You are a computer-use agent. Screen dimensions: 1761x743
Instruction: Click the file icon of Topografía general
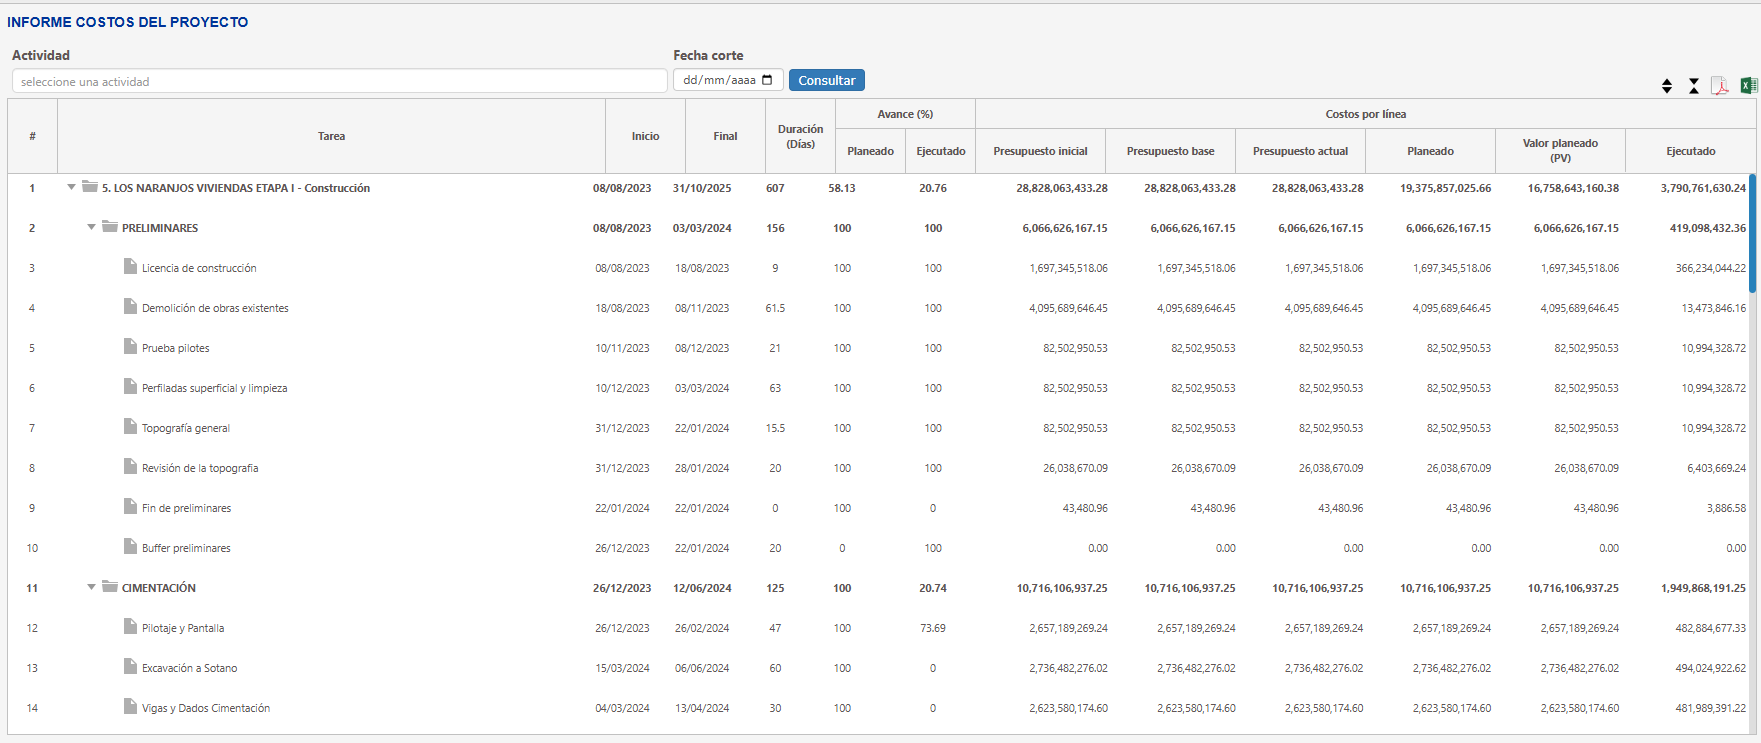coord(130,426)
